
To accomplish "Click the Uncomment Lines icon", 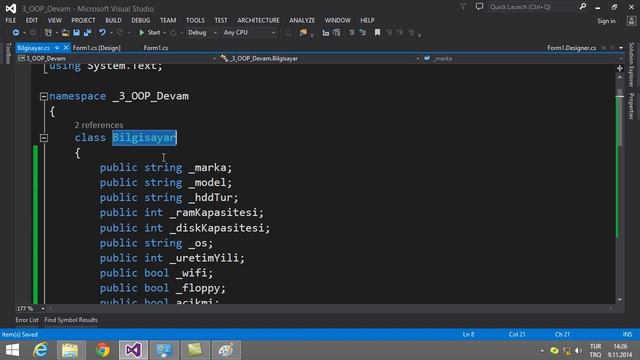I will (362, 33).
